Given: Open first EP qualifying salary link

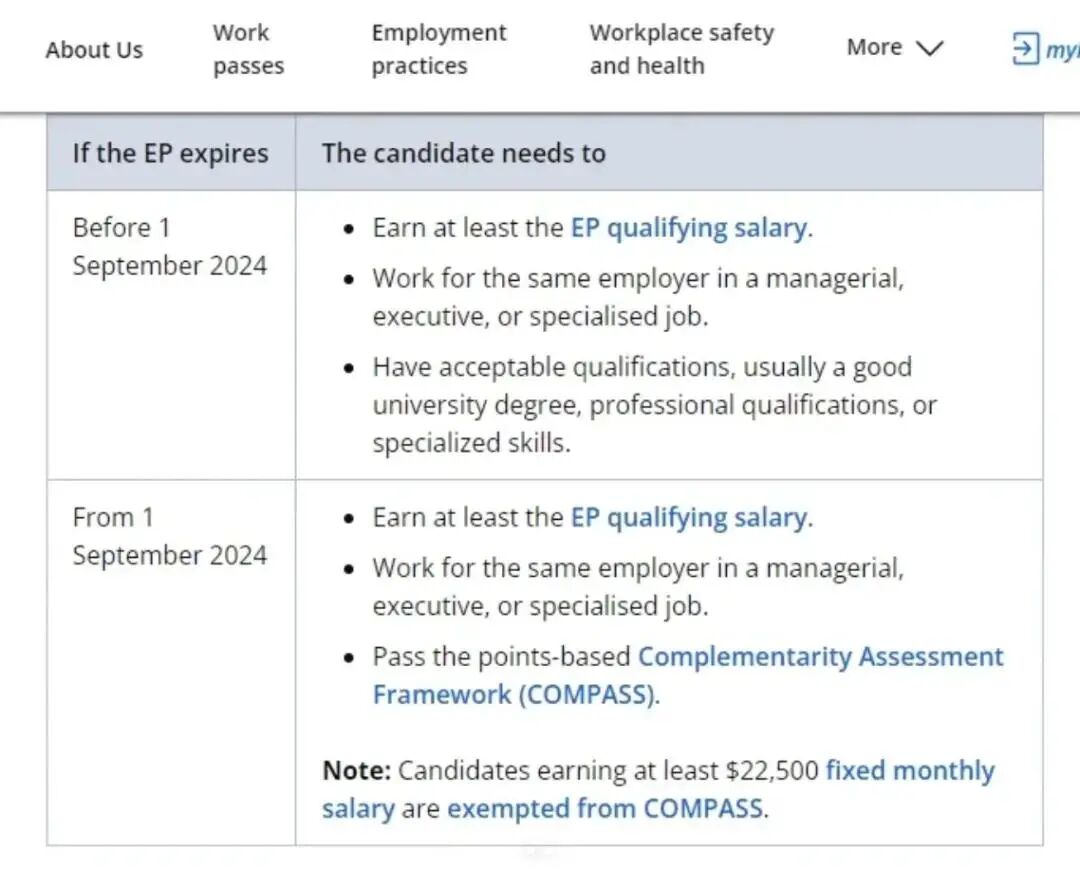Looking at the screenshot, I should tap(692, 228).
